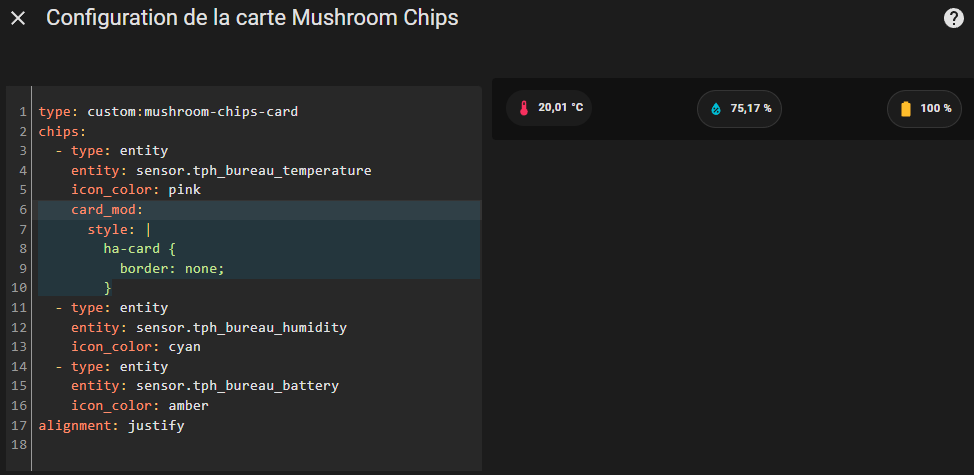Click the border: none; style line

pos(172,269)
